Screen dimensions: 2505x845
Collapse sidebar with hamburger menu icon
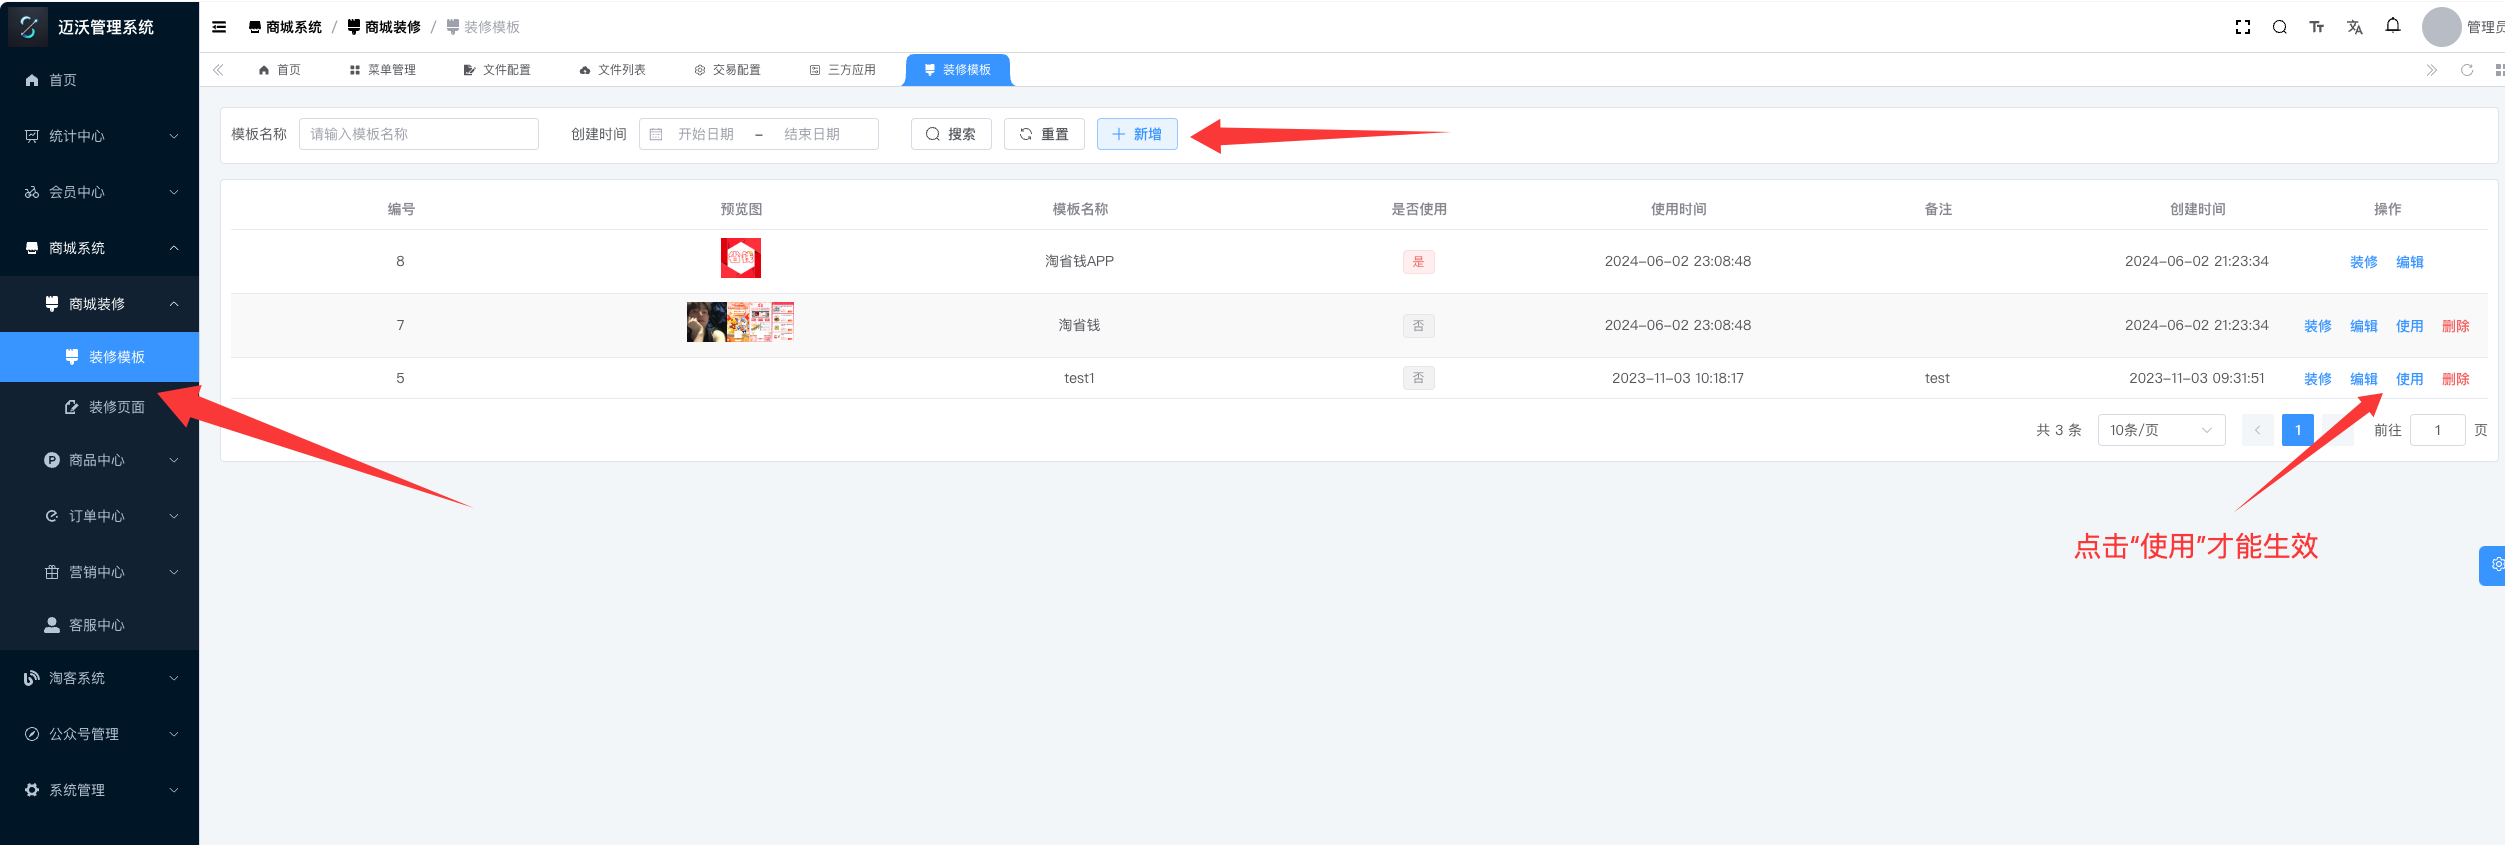tap(219, 27)
